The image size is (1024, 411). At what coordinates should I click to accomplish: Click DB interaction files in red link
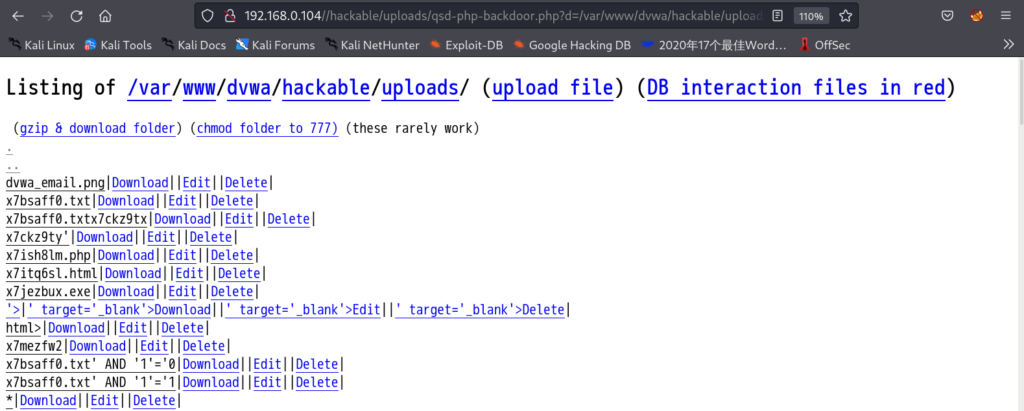tap(796, 88)
